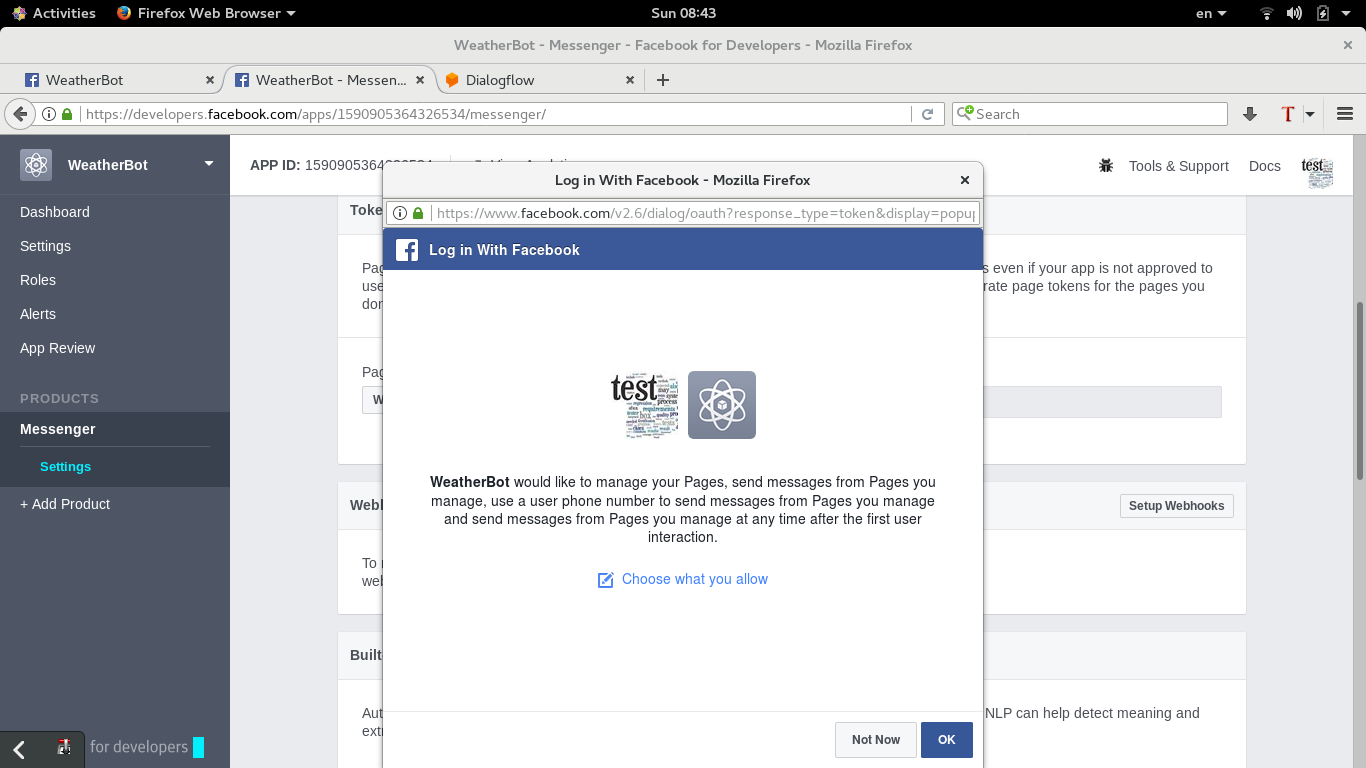Viewport: 1366px width, 768px height.
Task: Click main window green padlock
Action: 67,114
